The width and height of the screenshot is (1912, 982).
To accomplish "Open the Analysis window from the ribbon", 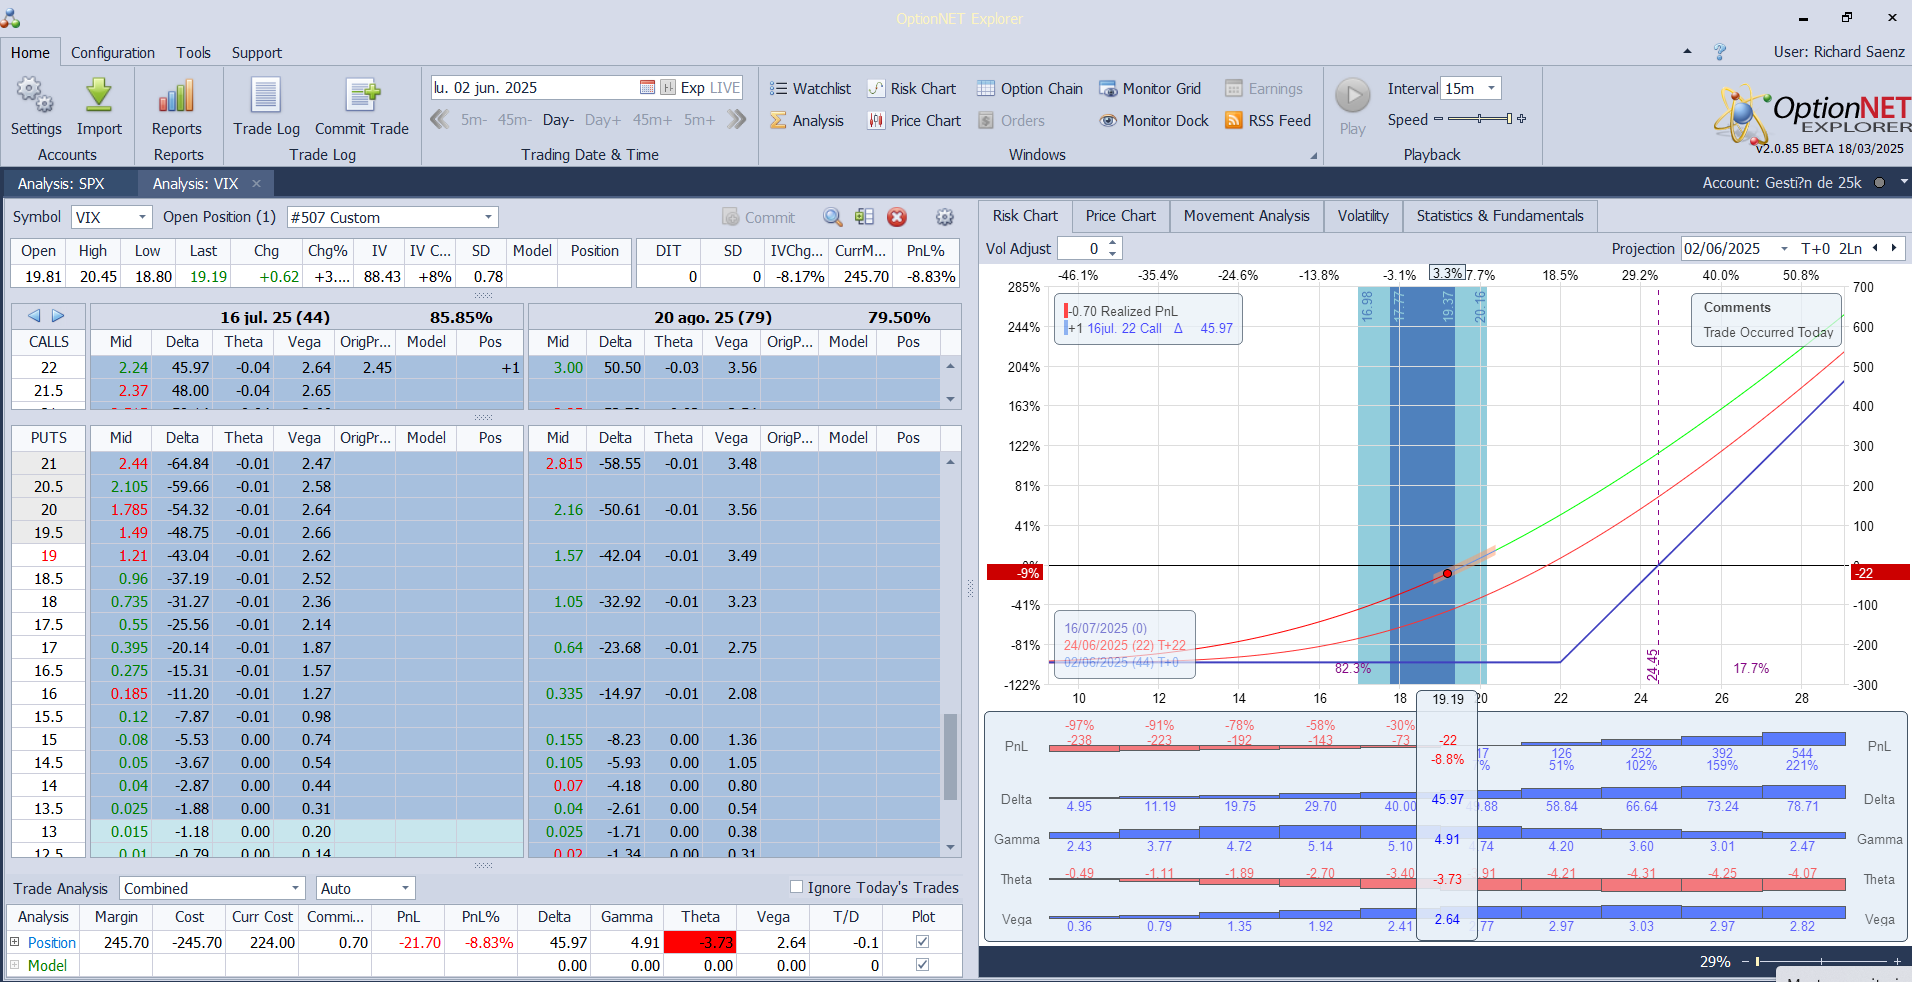I will click(x=807, y=121).
